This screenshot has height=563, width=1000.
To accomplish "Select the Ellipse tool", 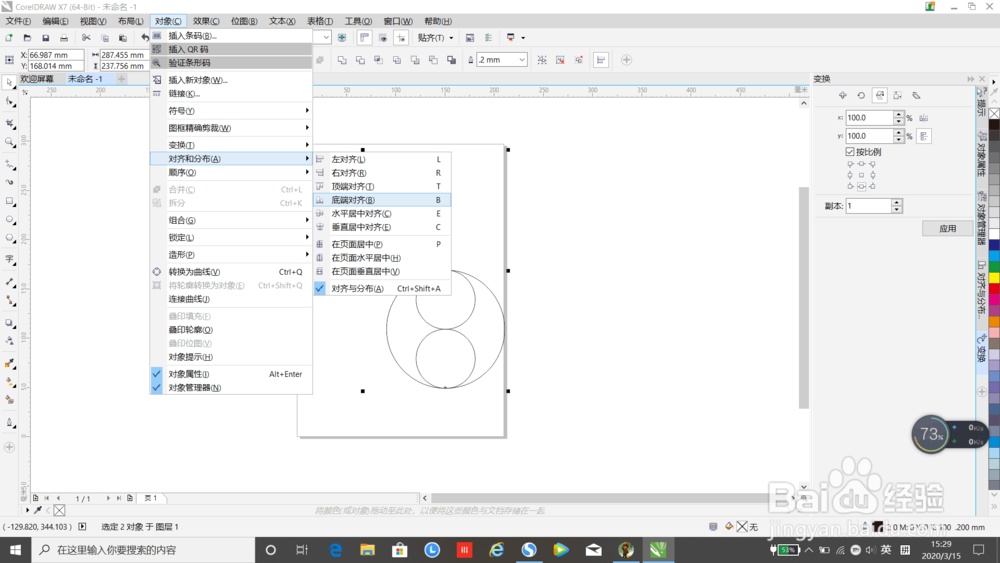I will (10, 220).
